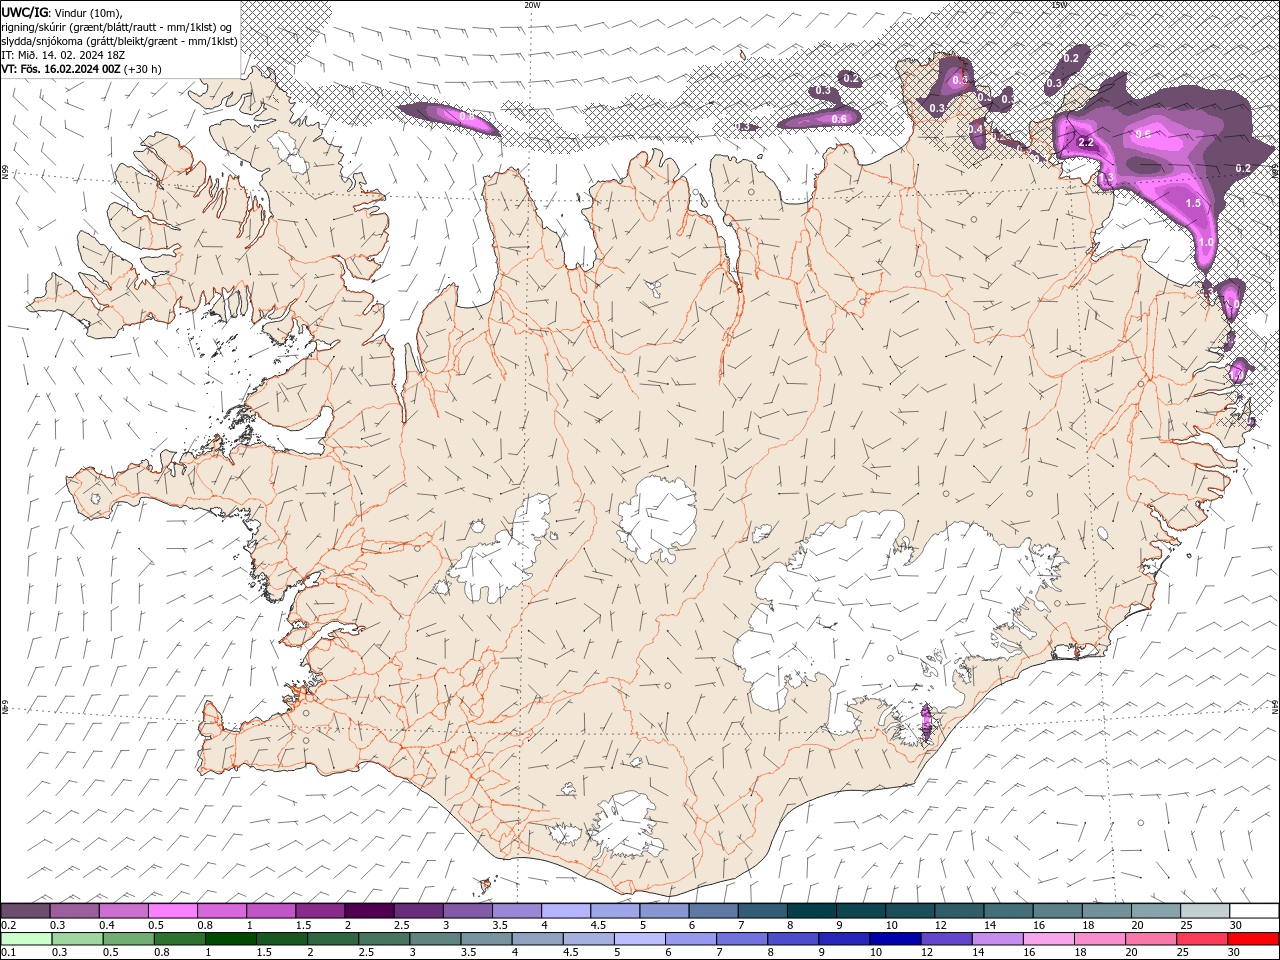This screenshot has width=1280, height=960.
Task: Click the 'rigning/skúrir' legend description line
Action: point(117,26)
